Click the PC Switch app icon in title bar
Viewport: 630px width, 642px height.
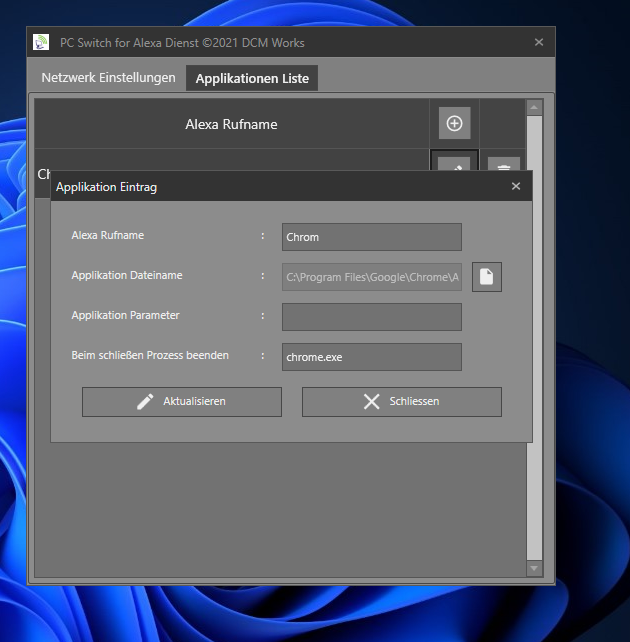pos(41,43)
